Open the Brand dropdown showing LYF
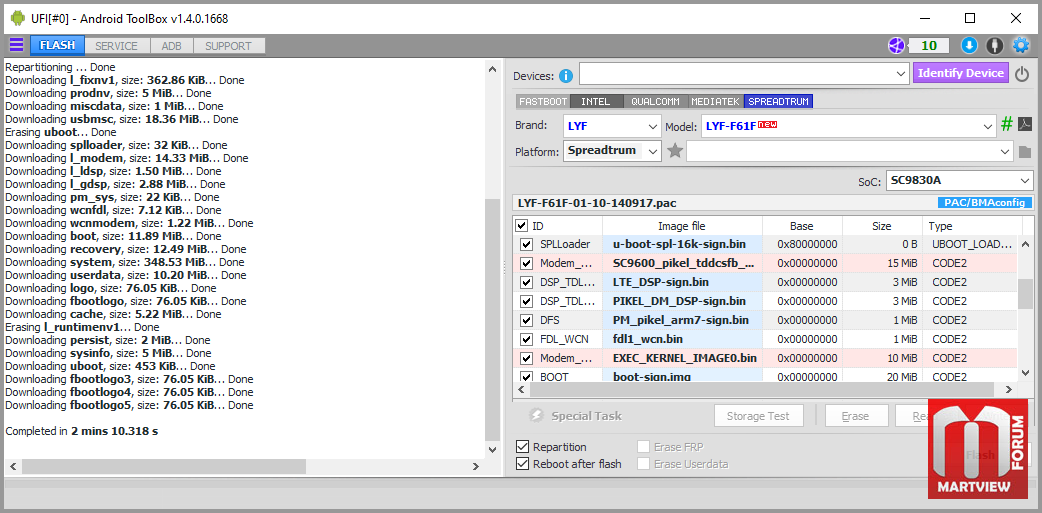The image size is (1042, 513). [612, 126]
